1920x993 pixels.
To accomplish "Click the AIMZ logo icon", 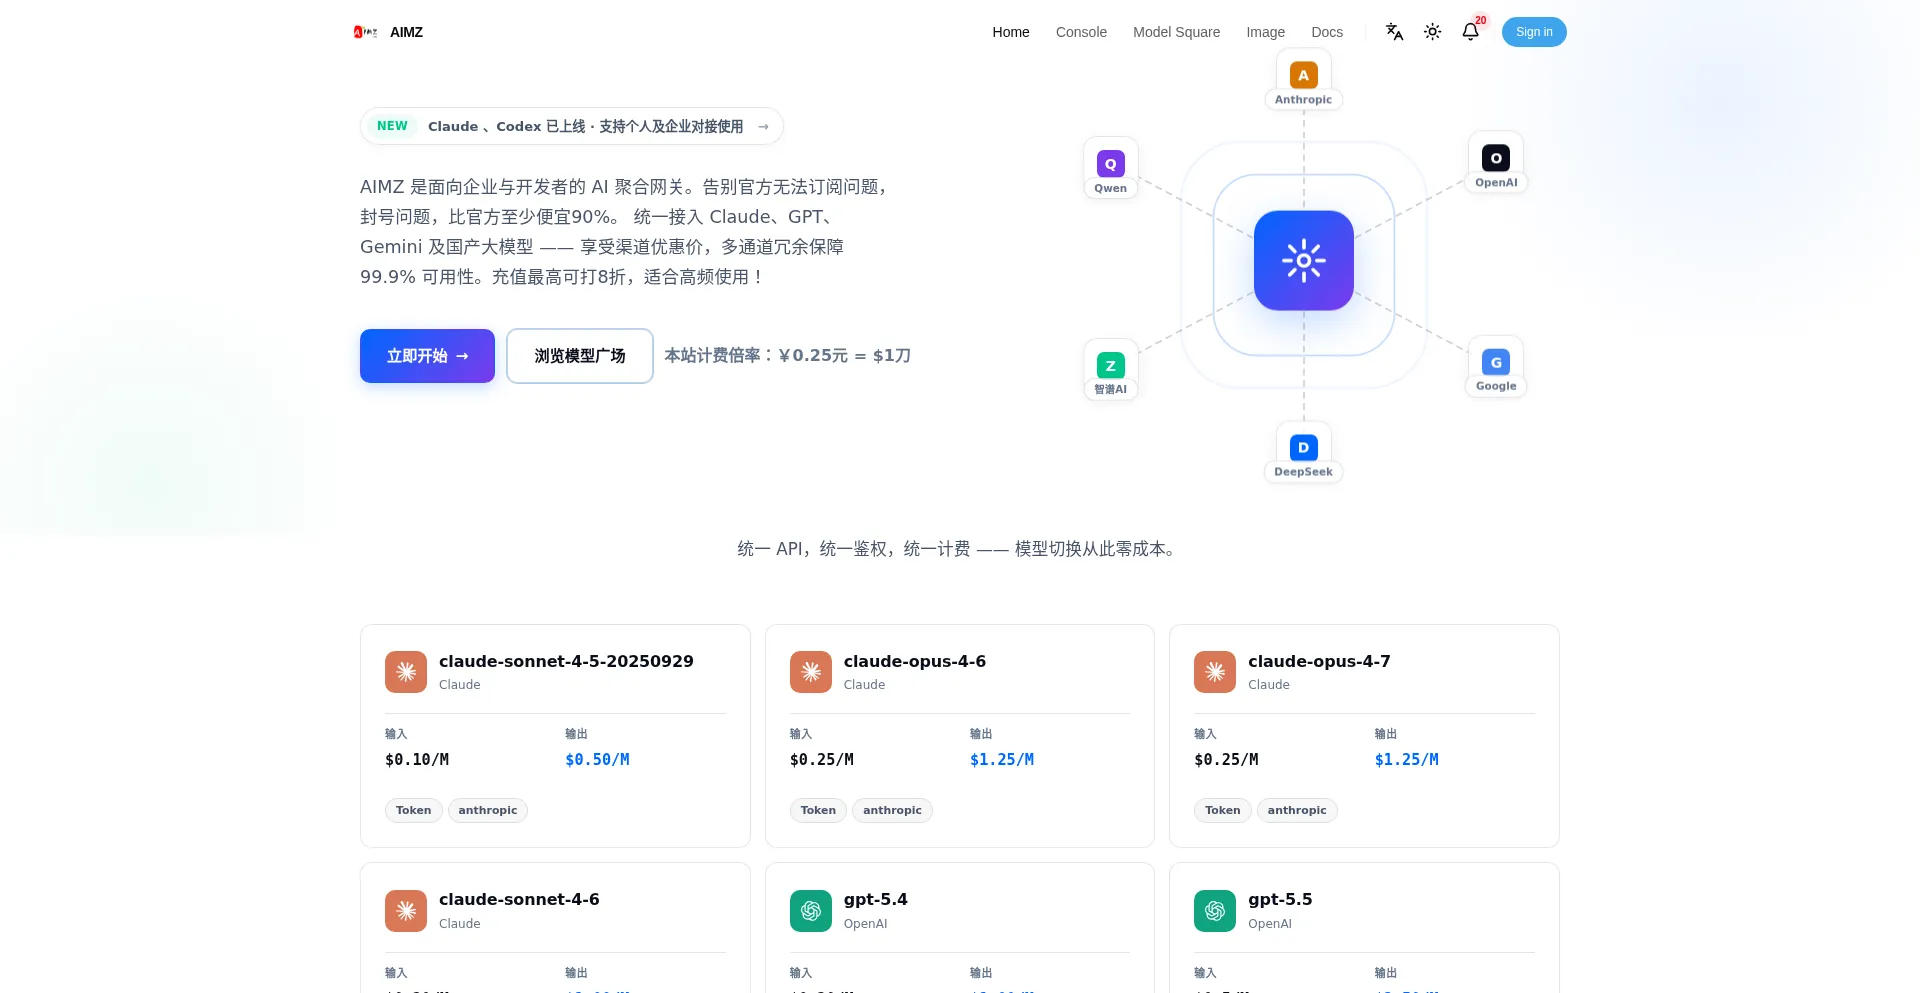I will 365,32.
